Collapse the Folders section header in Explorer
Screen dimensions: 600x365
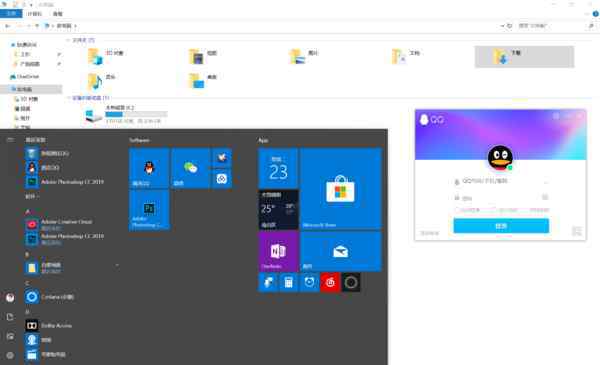point(68,40)
